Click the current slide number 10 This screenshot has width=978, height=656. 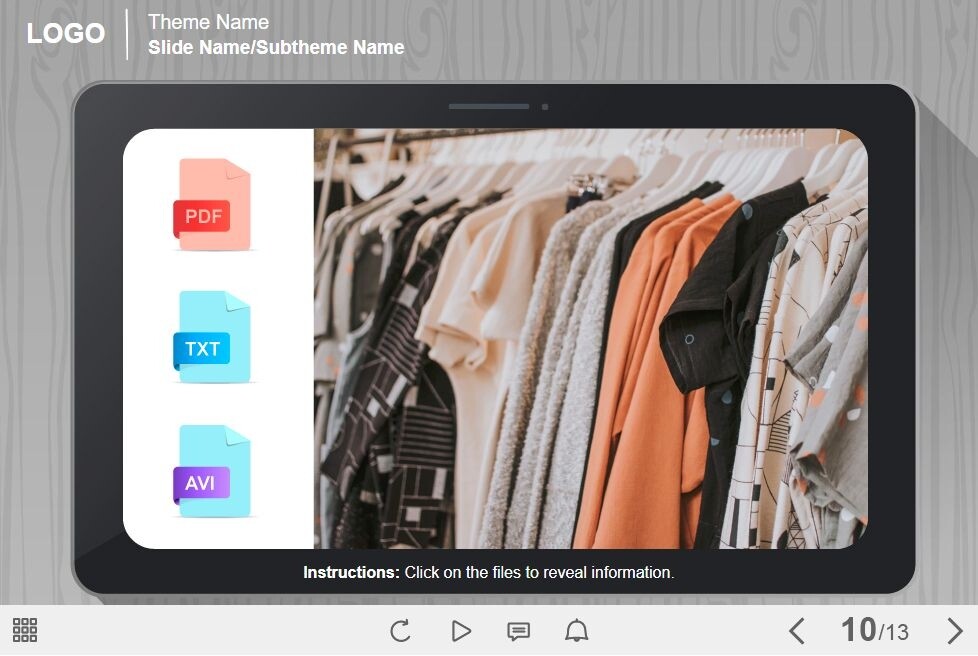click(858, 630)
